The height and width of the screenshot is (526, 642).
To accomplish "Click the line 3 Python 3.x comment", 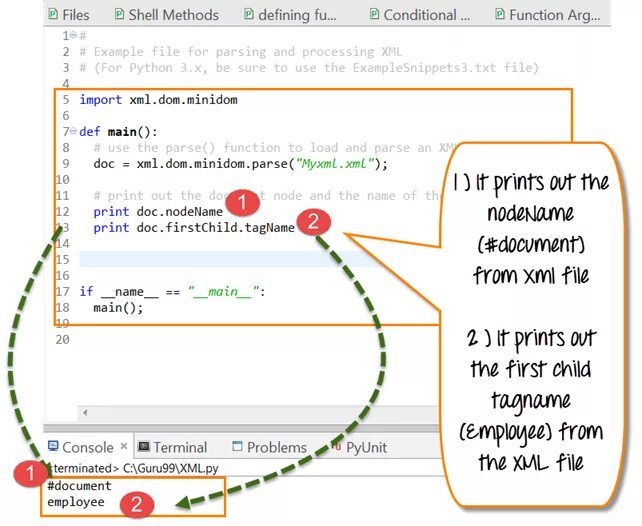I will coord(309,68).
